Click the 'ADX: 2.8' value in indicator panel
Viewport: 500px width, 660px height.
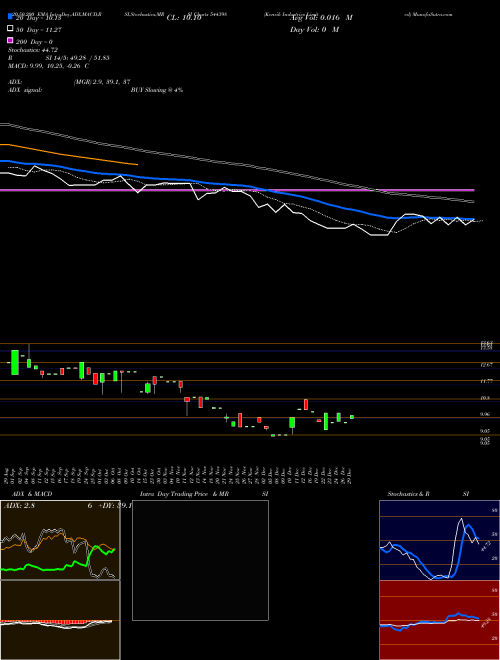pyautogui.click(x=19, y=506)
